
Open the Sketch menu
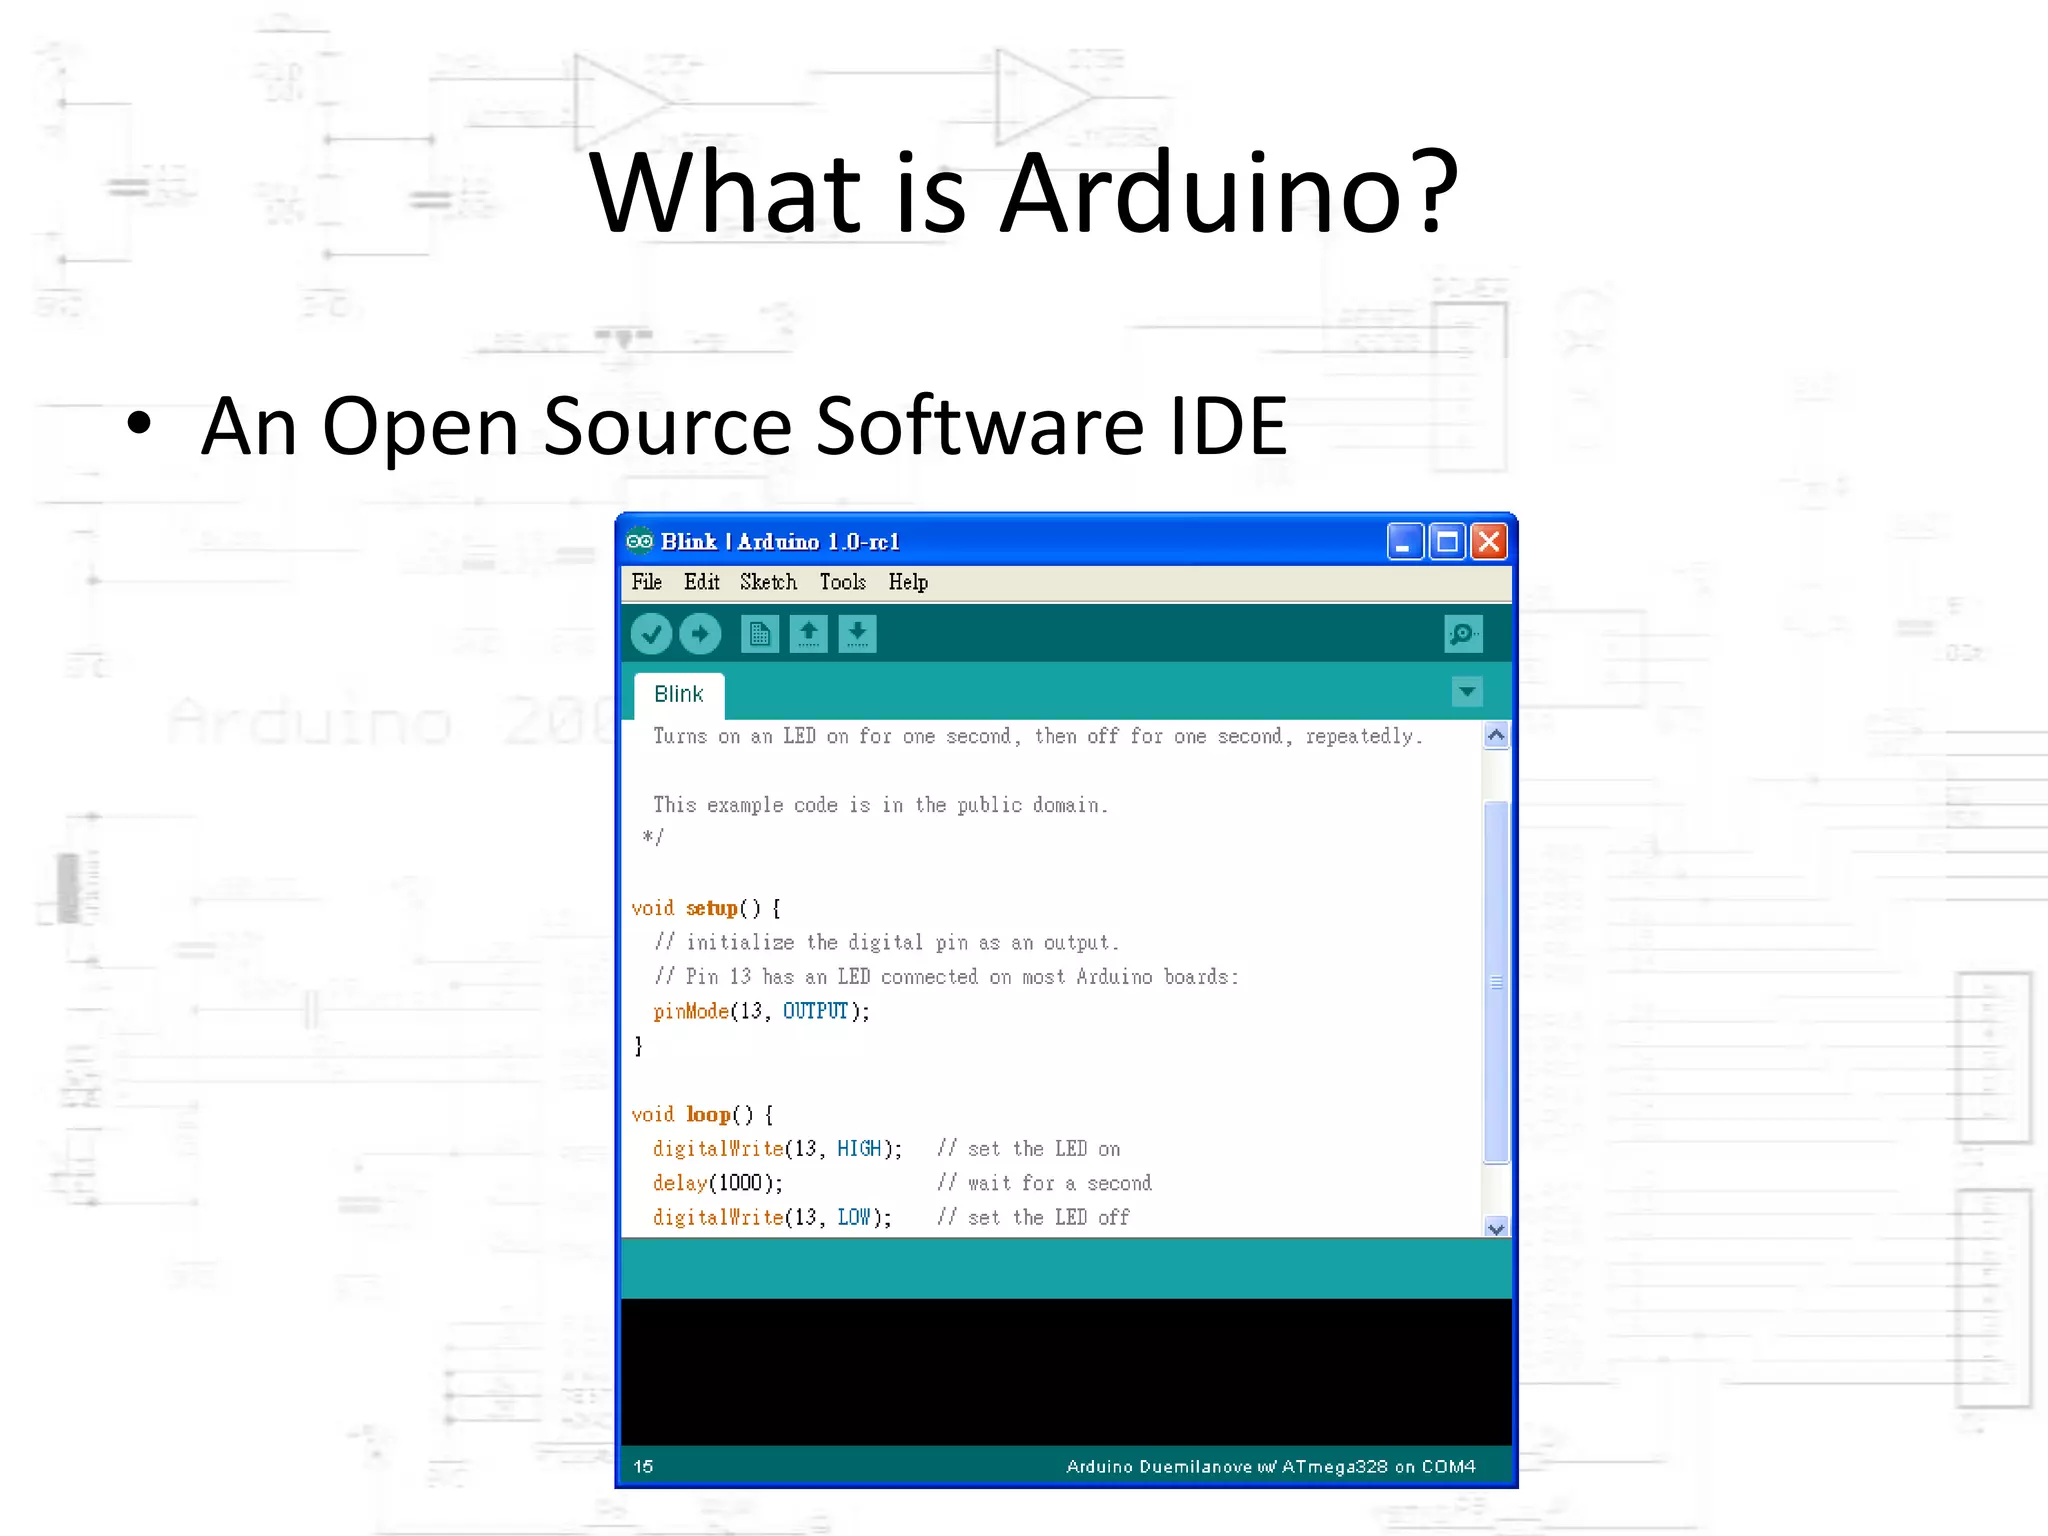(x=768, y=582)
